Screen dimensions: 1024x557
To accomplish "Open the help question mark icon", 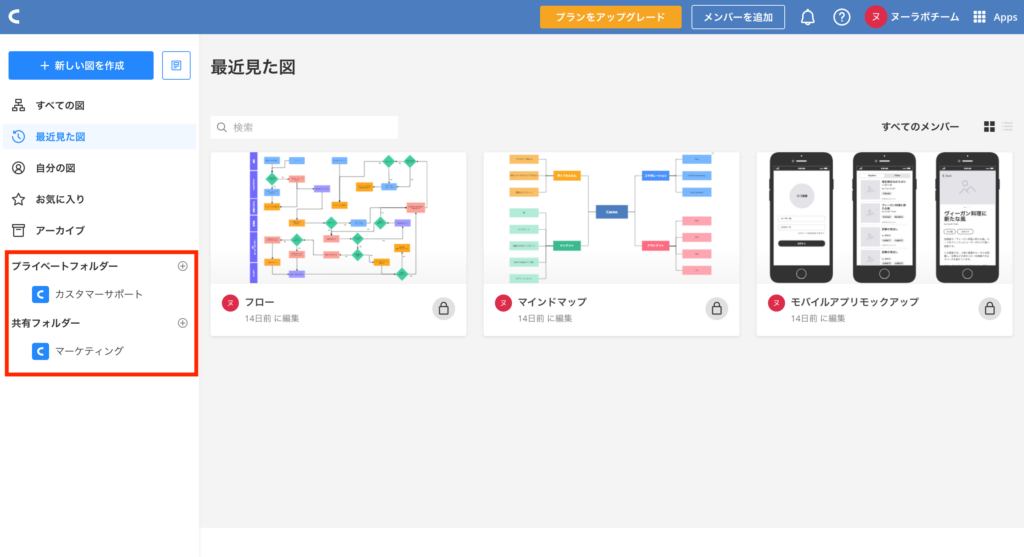I will (x=842, y=17).
